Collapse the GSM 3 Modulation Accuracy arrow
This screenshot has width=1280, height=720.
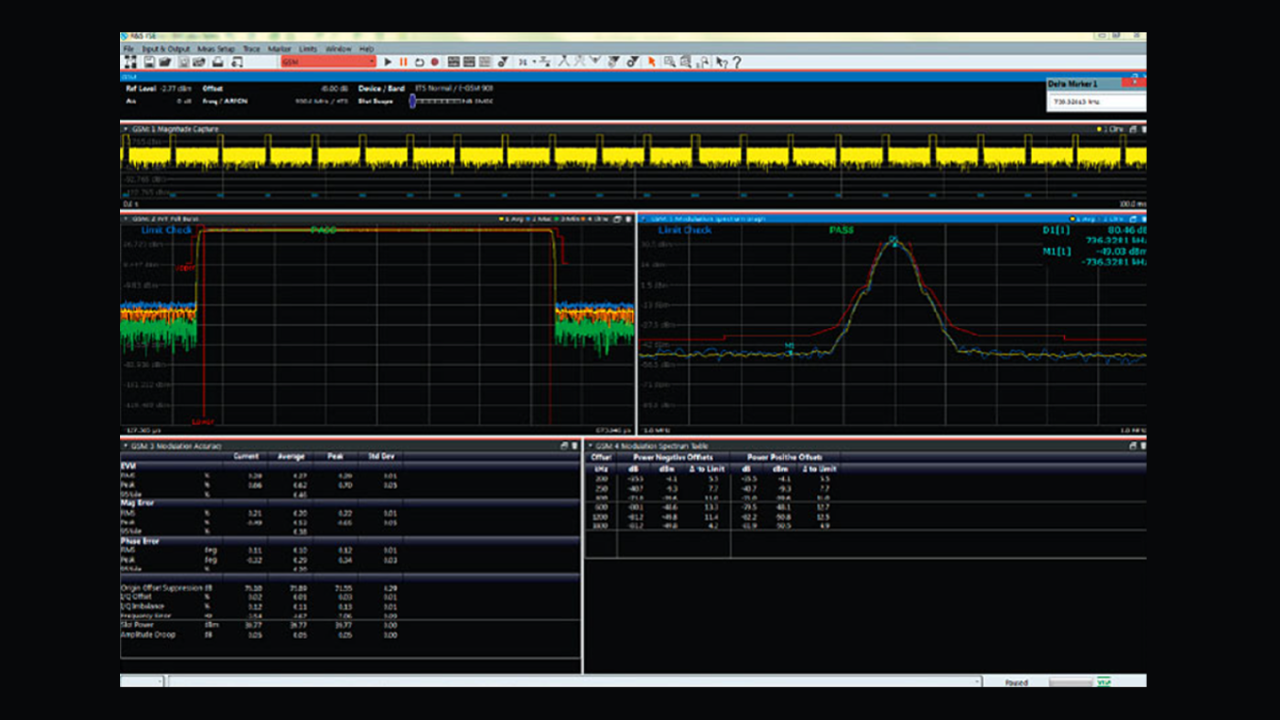(125, 446)
